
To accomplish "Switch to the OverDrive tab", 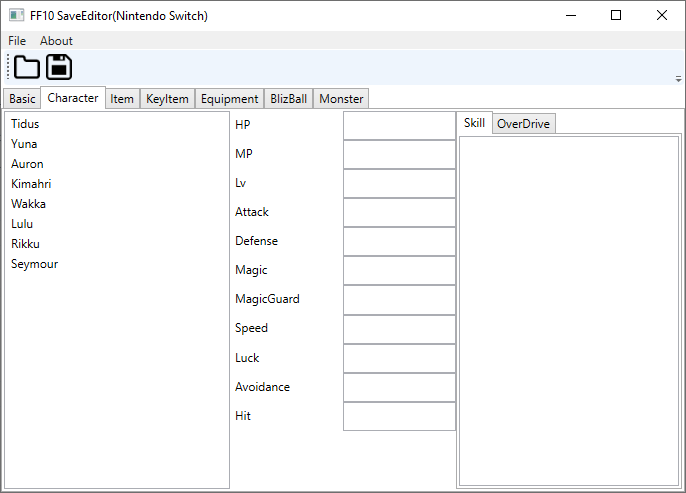I will (x=523, y=124).
